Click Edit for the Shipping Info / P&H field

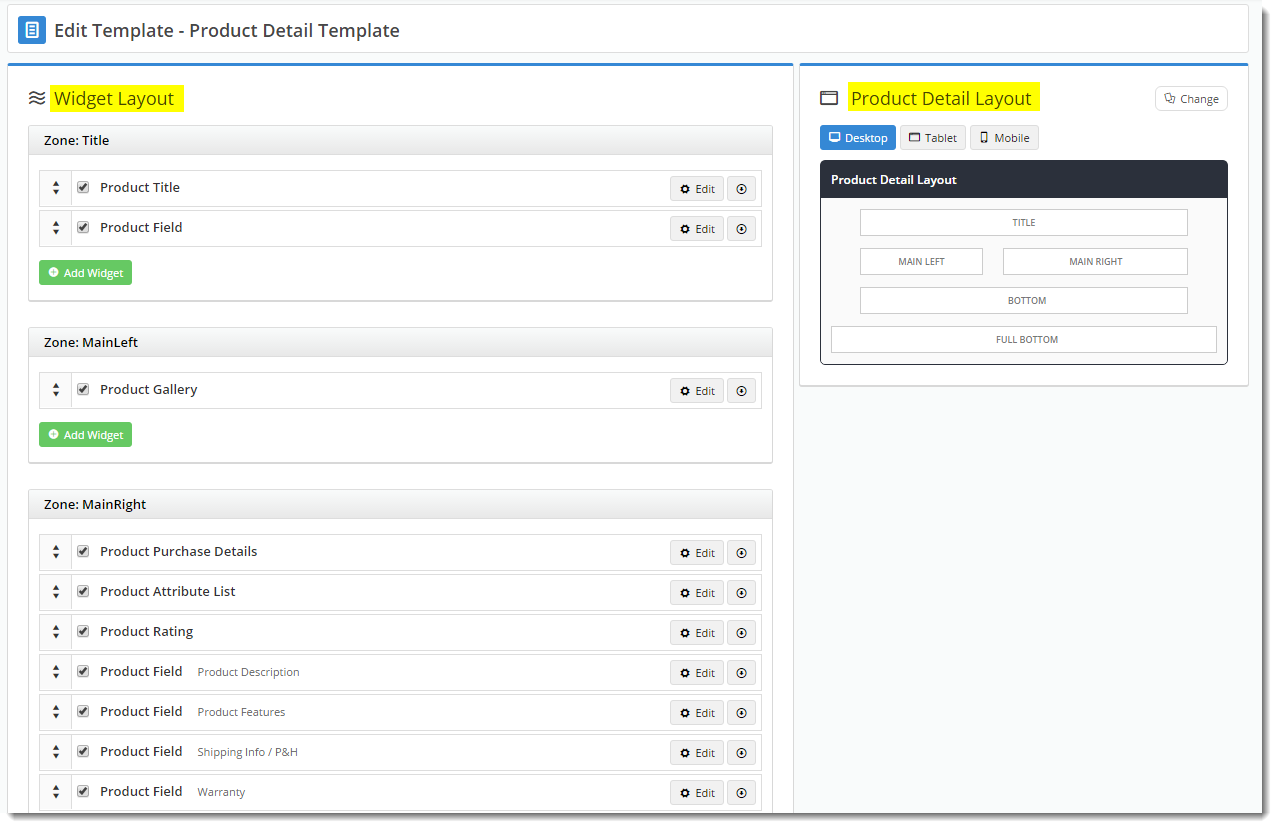point(697,753)
